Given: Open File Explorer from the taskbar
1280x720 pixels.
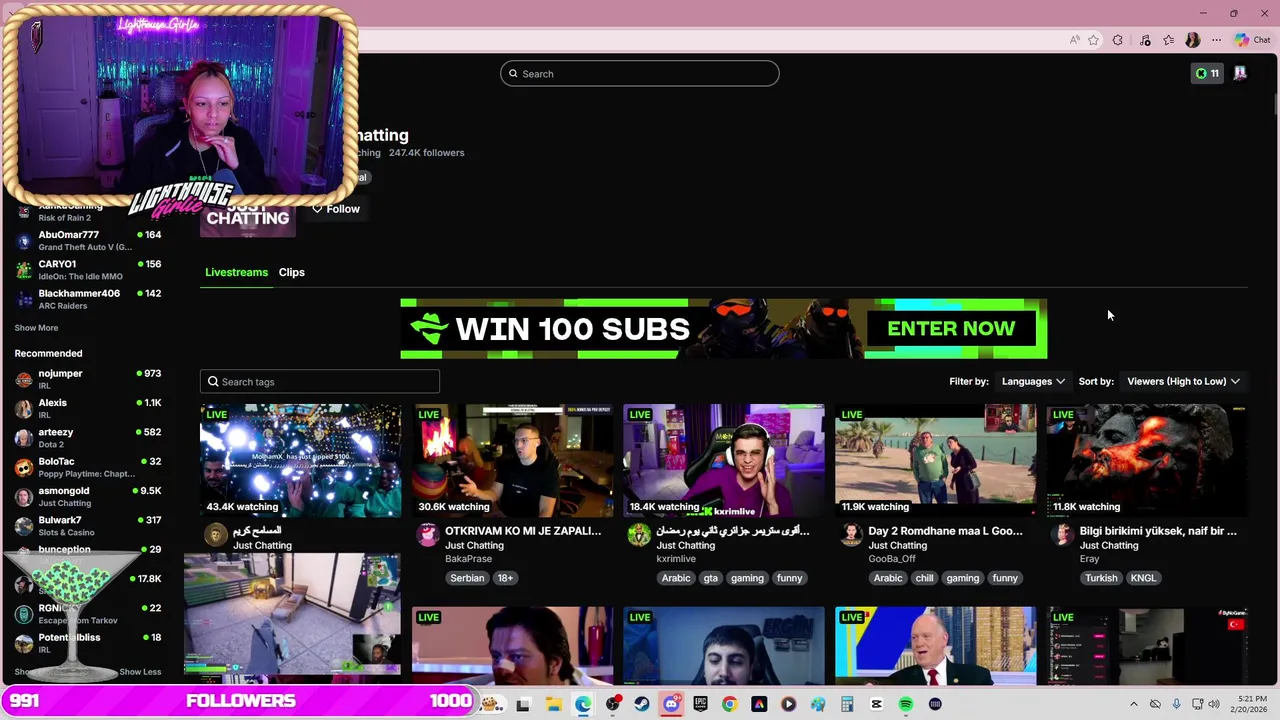Looking at the screenshot, I should [x=553, y=704].
